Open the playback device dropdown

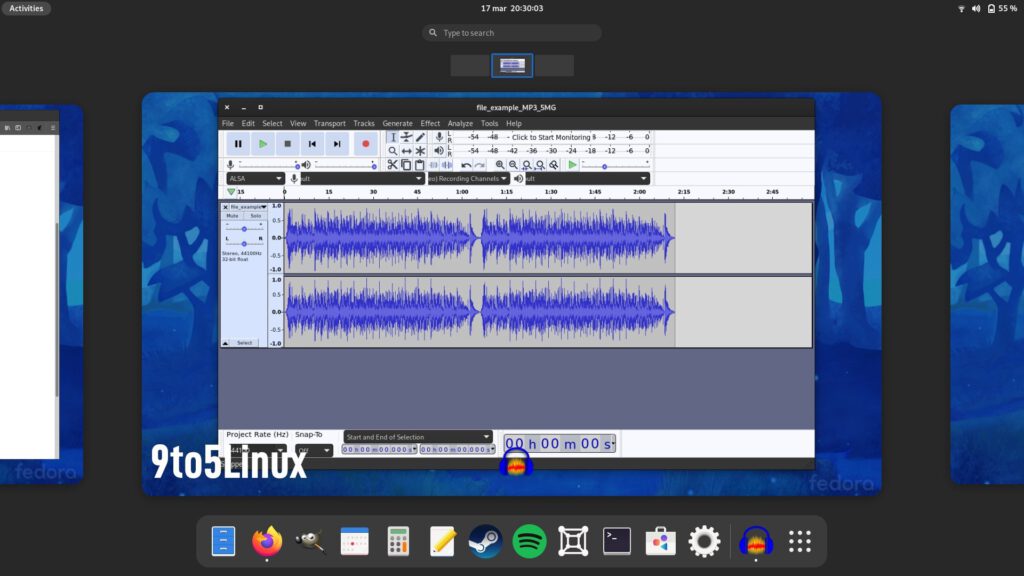587,178
